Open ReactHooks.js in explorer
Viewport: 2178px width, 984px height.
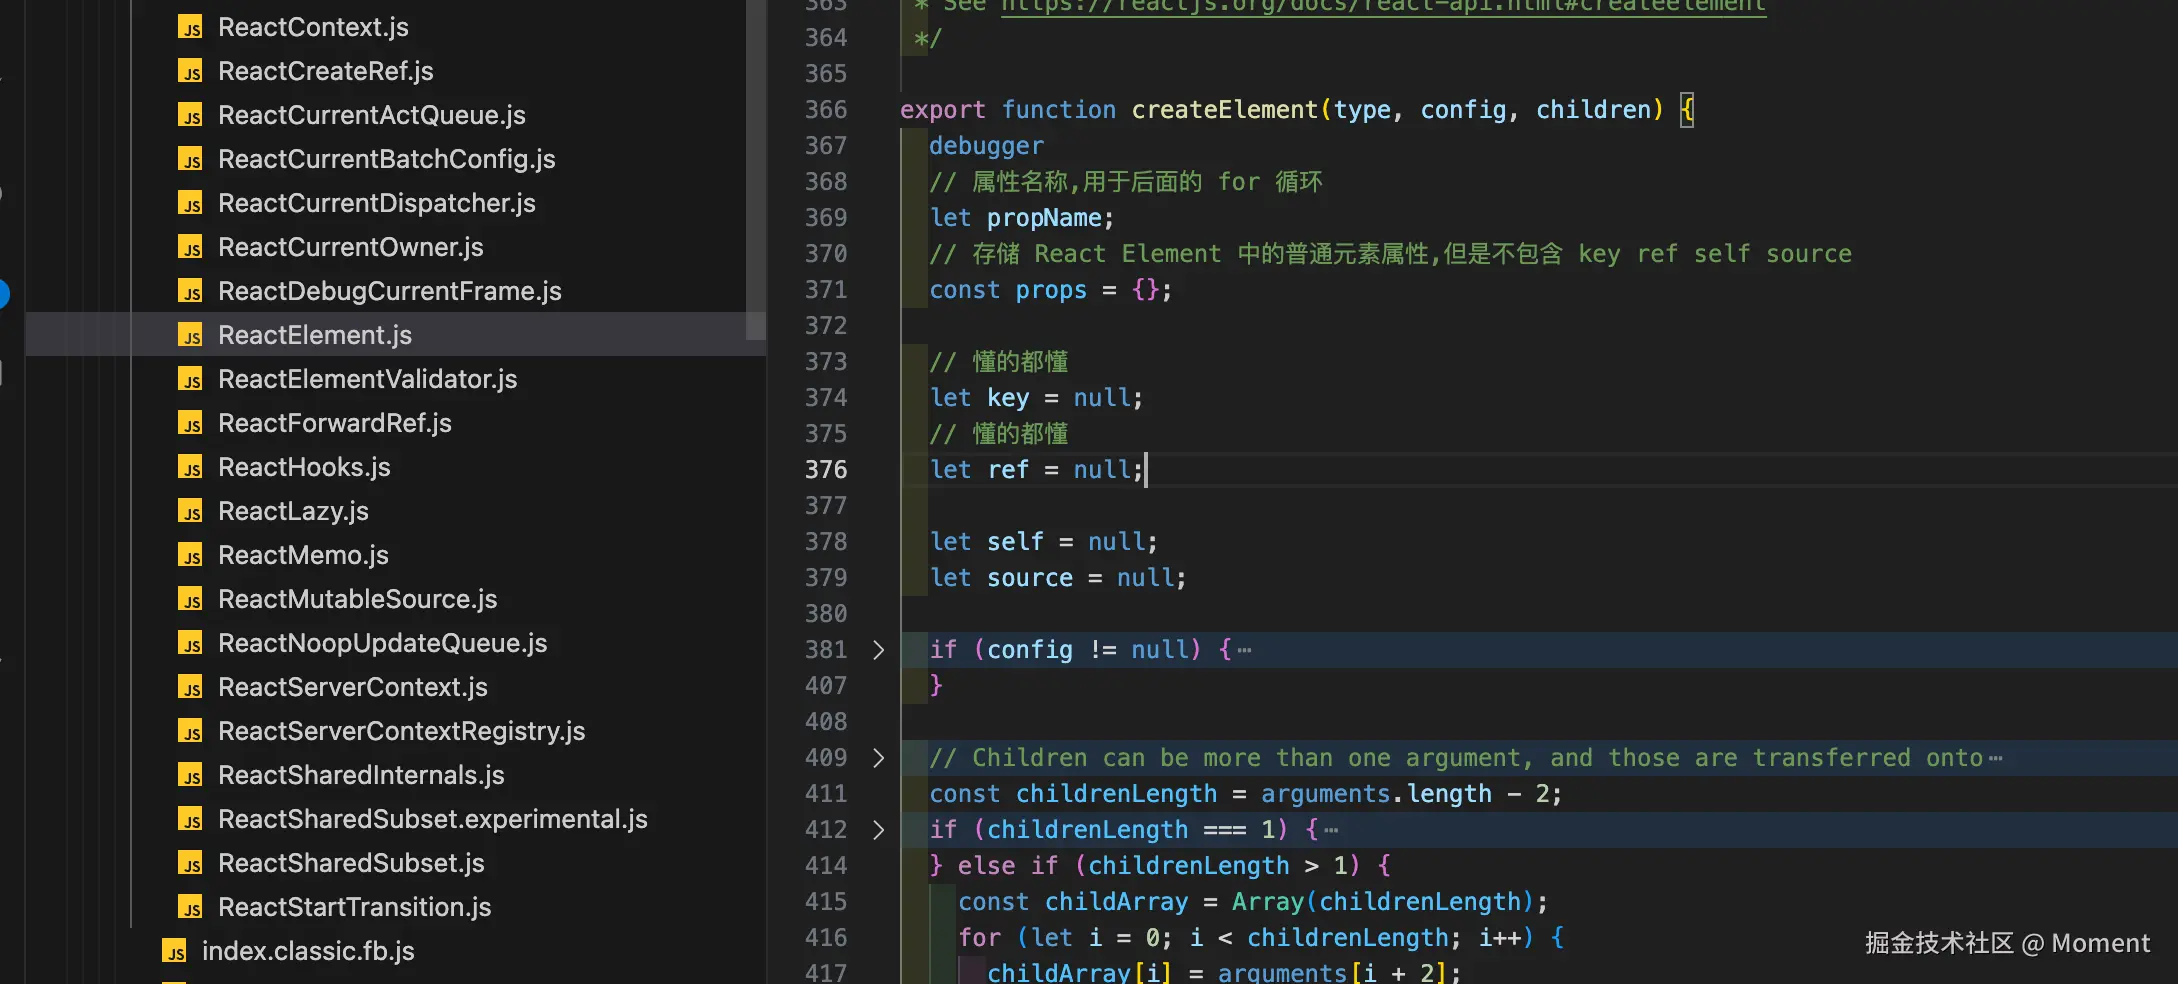click(304, 467)
